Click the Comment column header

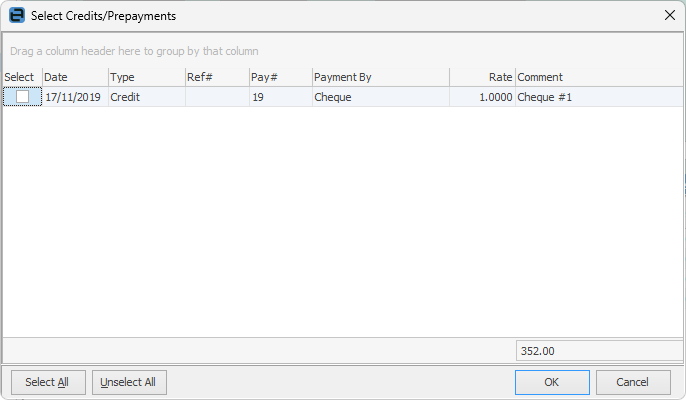click(599, 77)
